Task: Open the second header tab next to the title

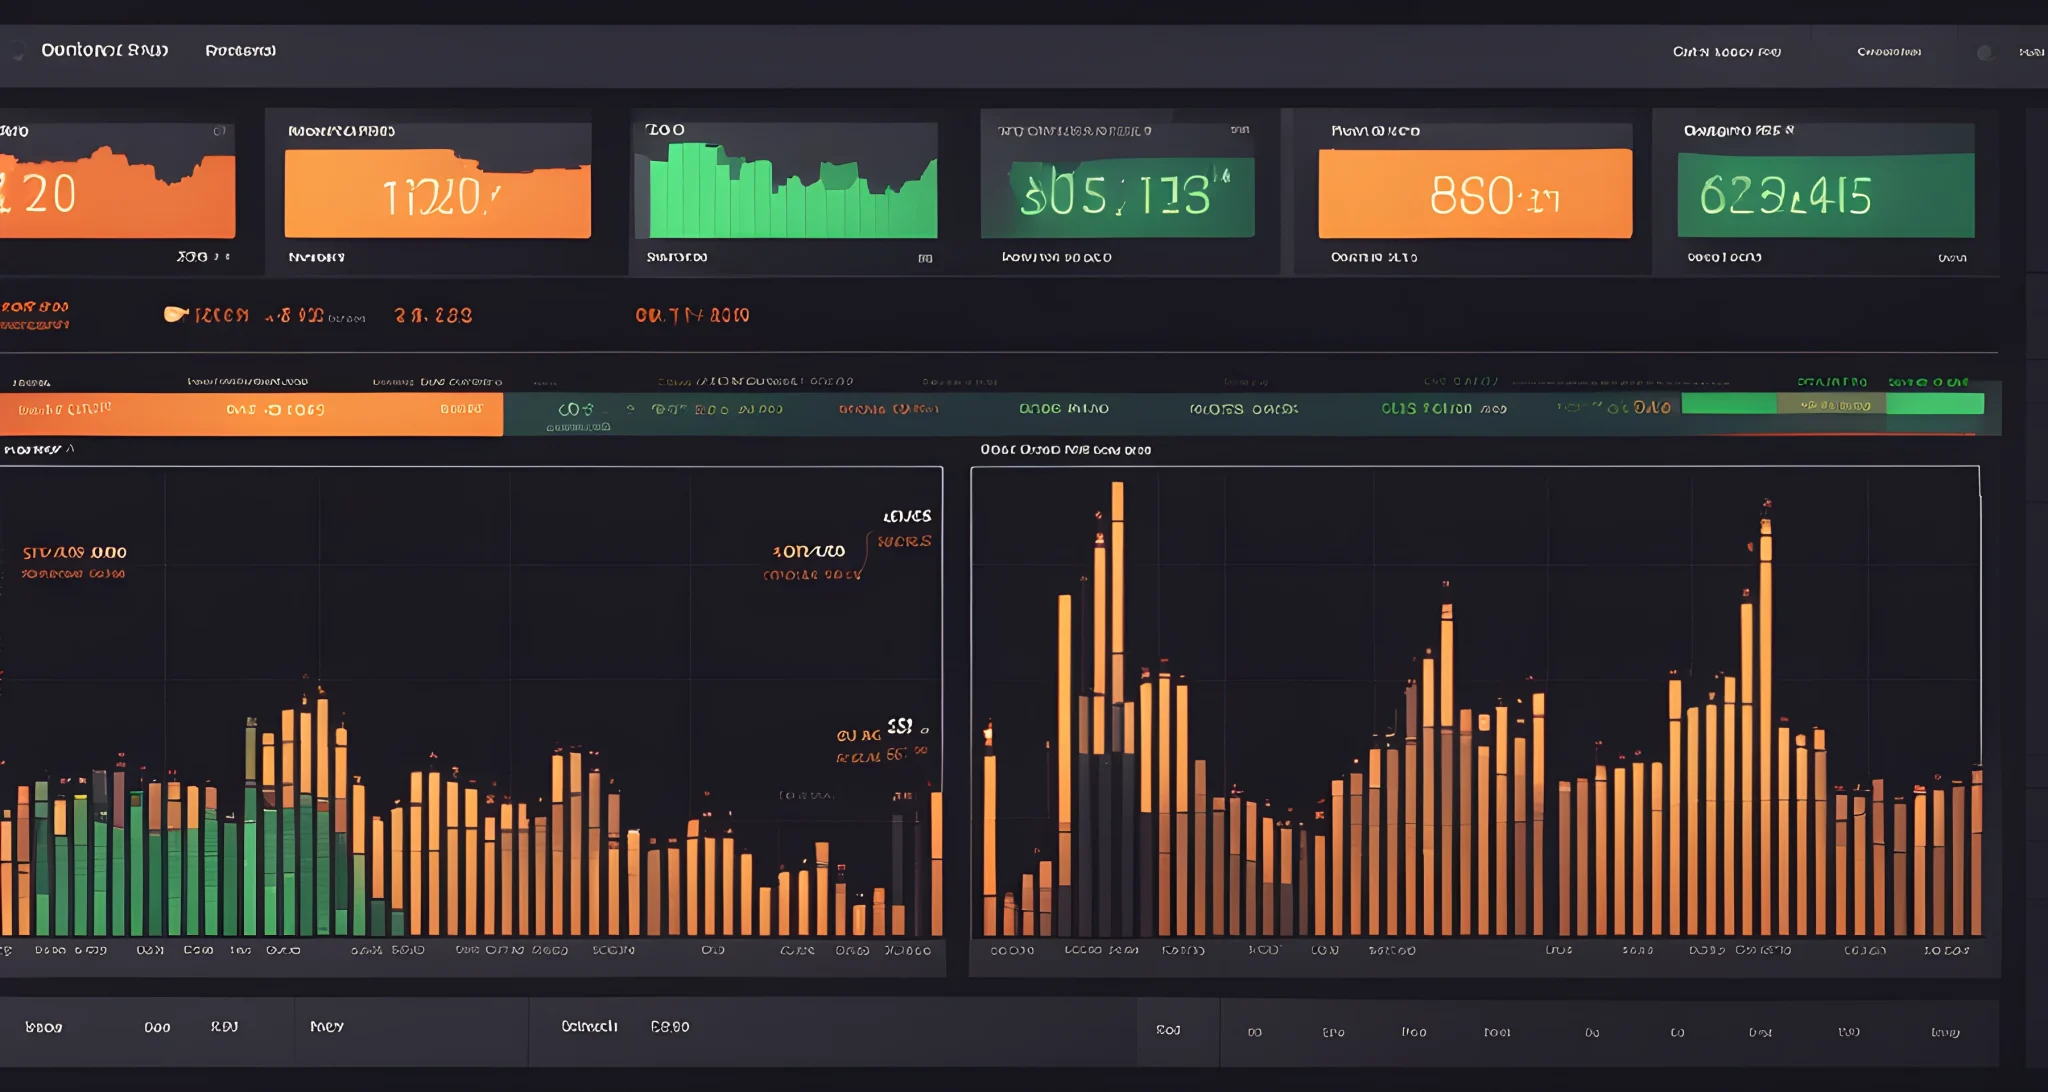Action: tap(240, 50)
